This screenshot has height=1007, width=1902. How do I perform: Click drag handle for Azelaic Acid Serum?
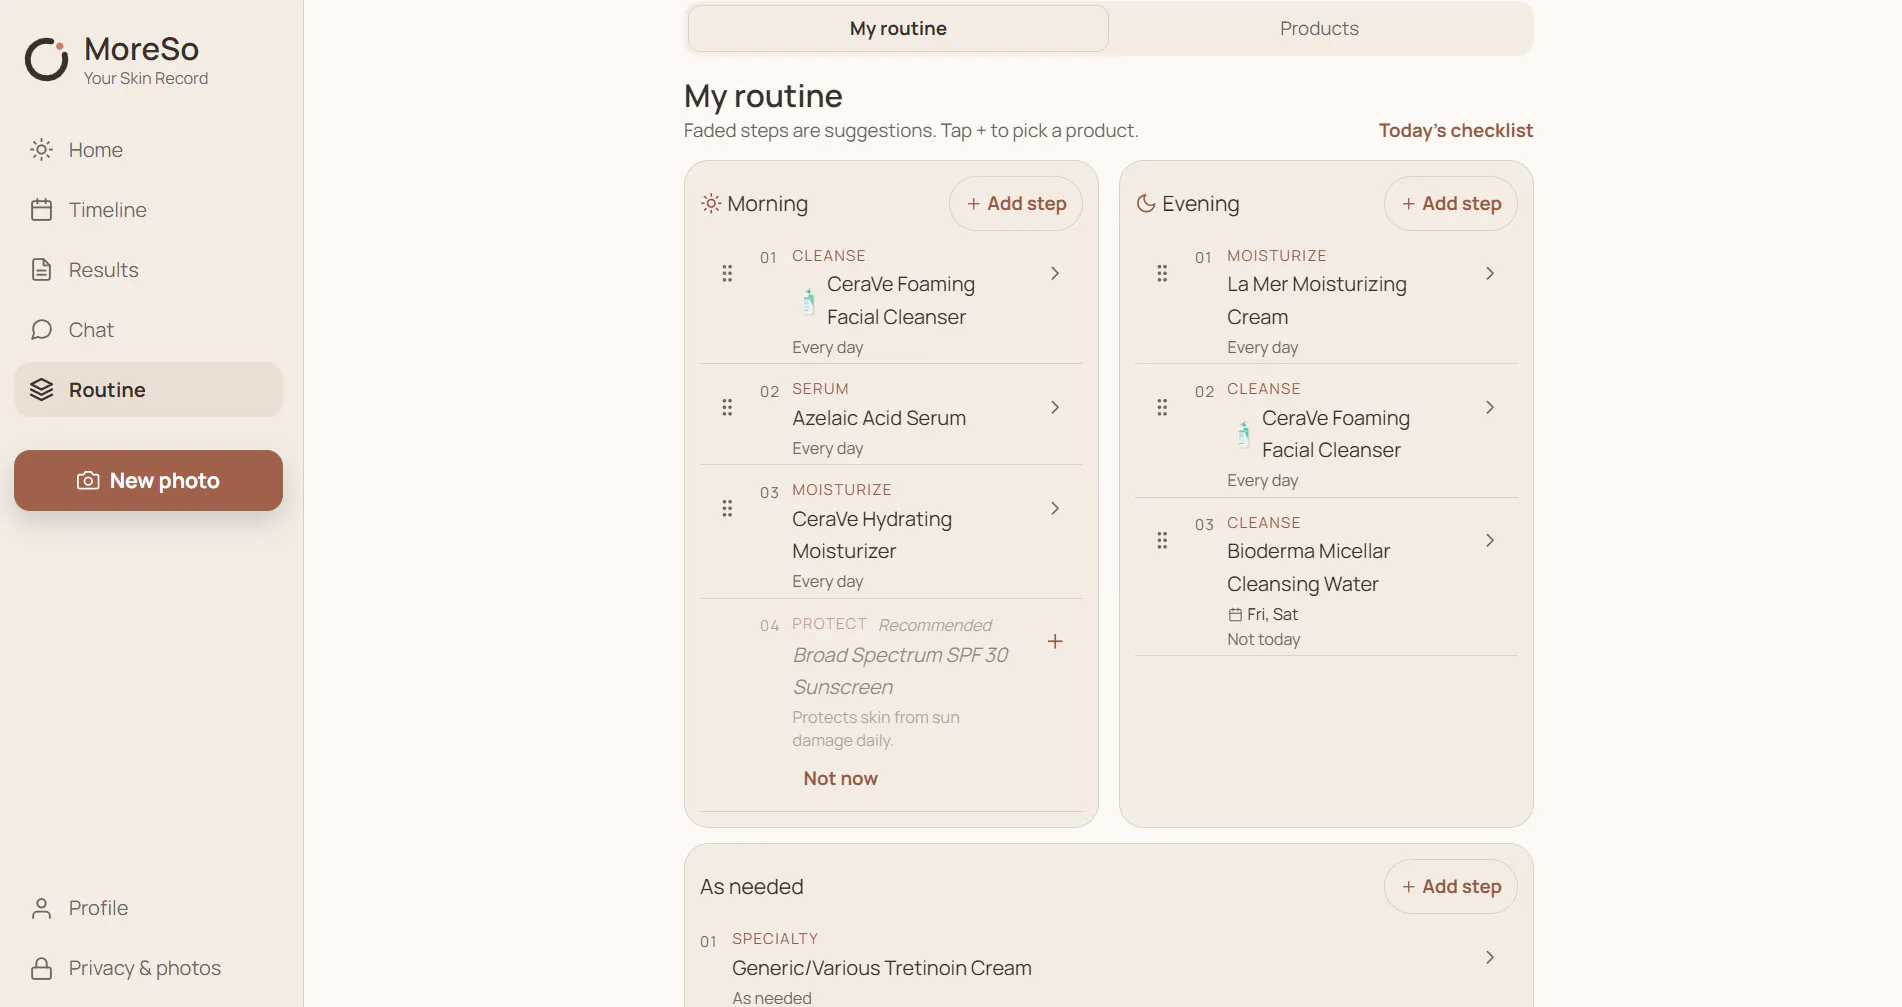tap(727, 407)
